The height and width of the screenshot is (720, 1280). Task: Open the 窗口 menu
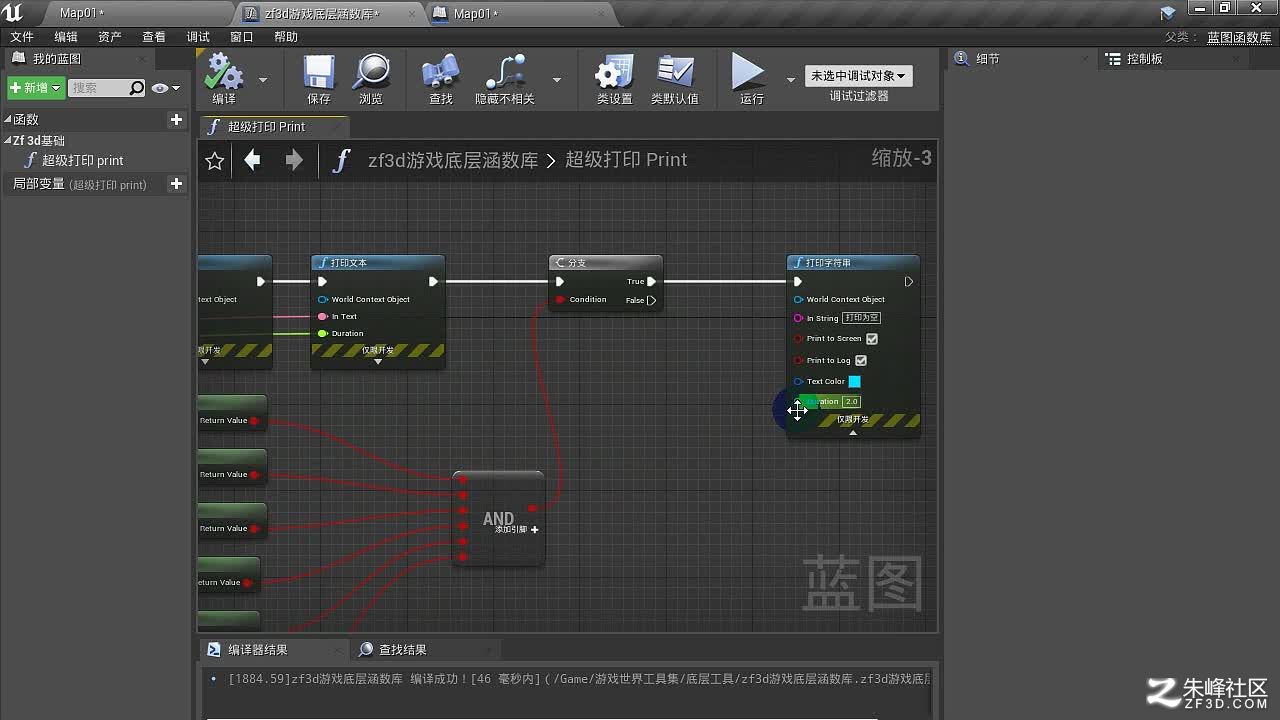[242, 37]
